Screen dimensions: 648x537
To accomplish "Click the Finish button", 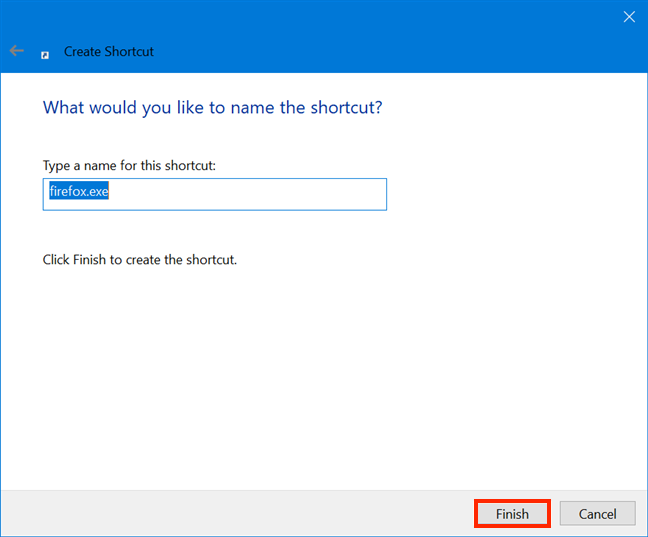I will [x=512, y=513].
